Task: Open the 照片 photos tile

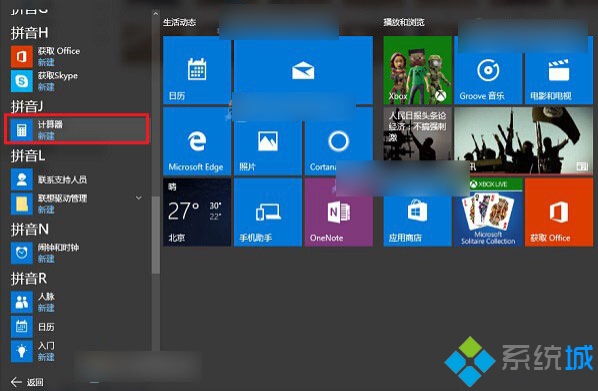Action: (x=268, y=141)
